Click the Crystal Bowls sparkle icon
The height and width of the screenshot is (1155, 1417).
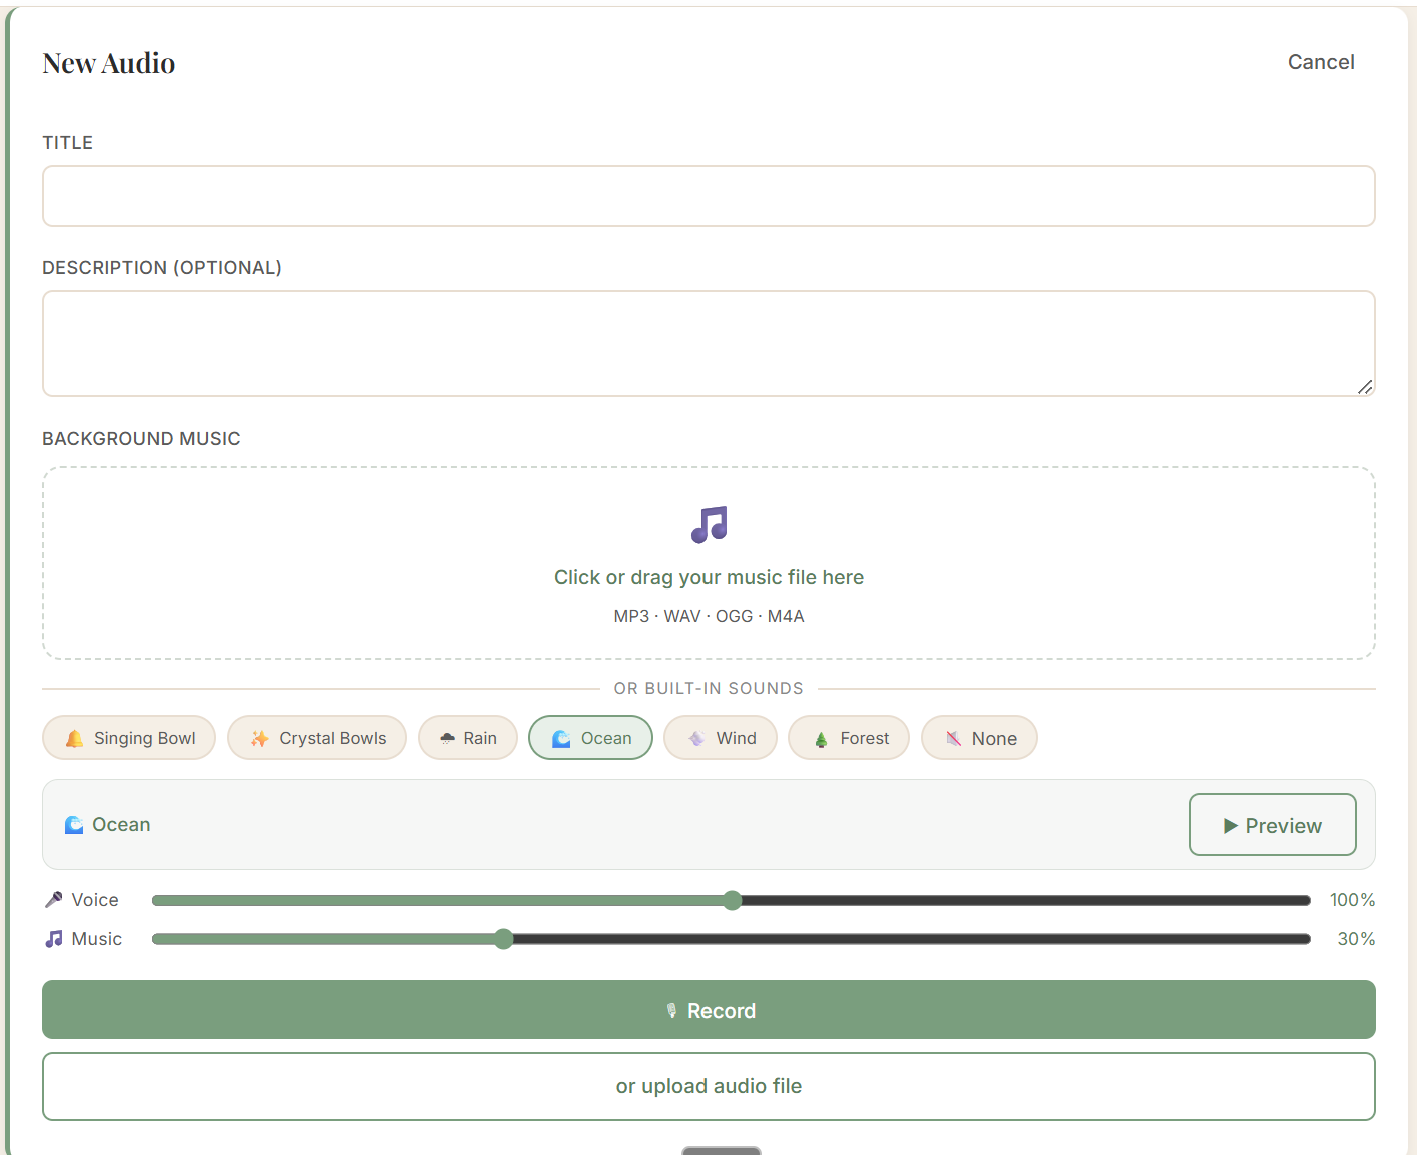point(260,738)
